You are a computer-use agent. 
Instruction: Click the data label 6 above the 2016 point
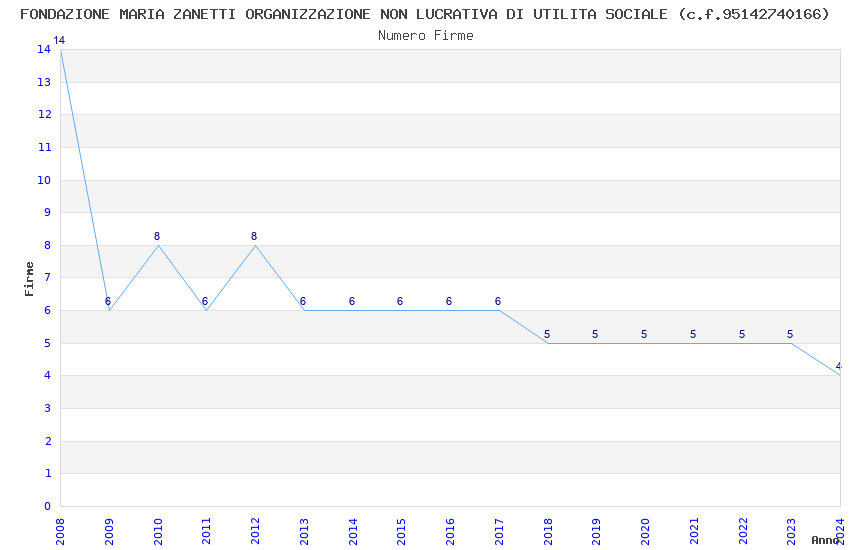point(449,301)
